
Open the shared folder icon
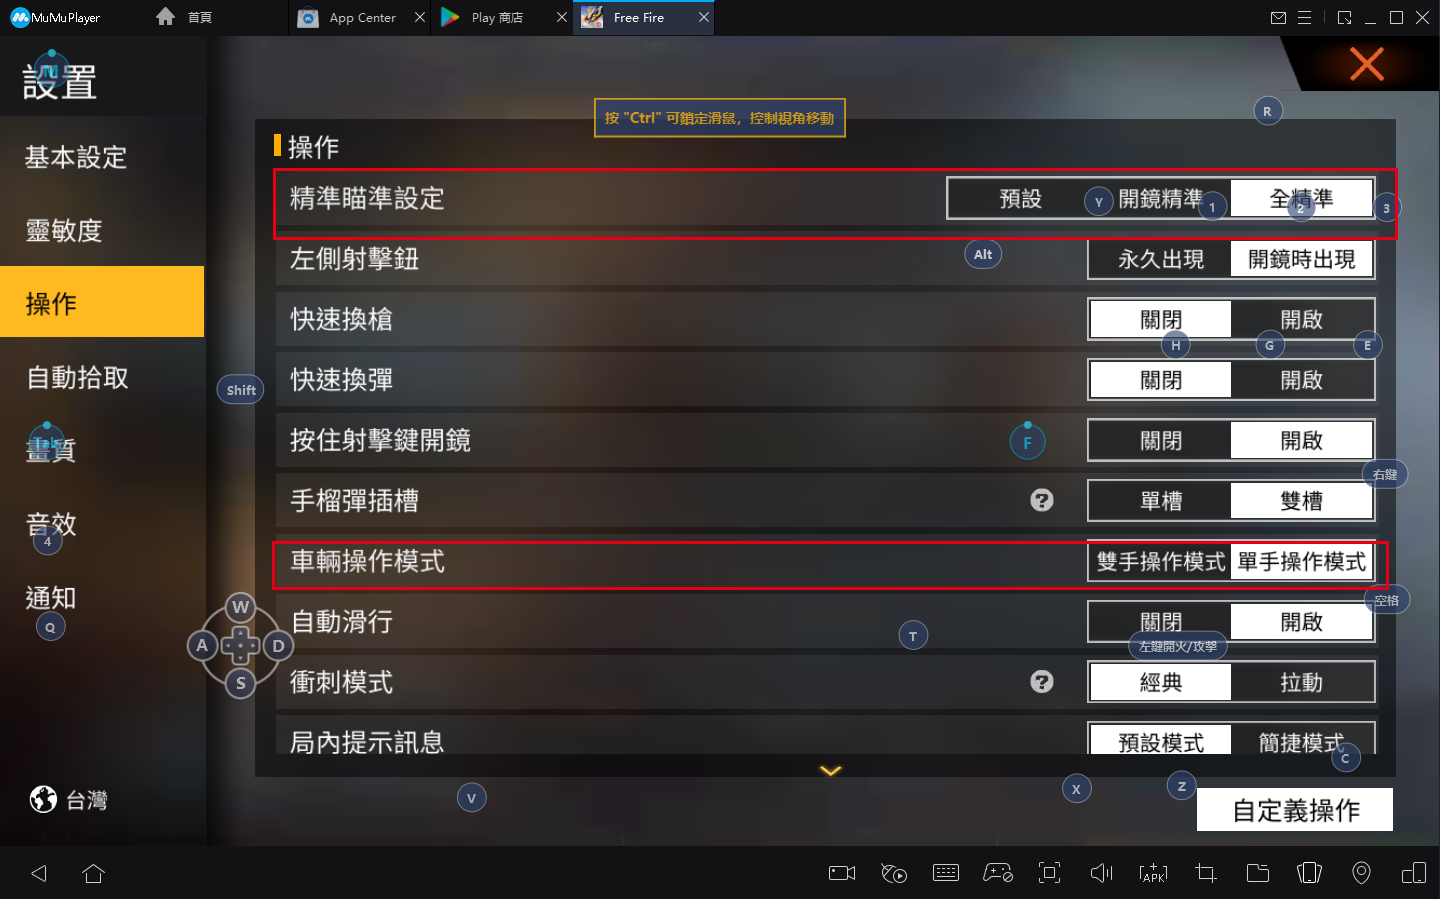(x=1258, y=873)
